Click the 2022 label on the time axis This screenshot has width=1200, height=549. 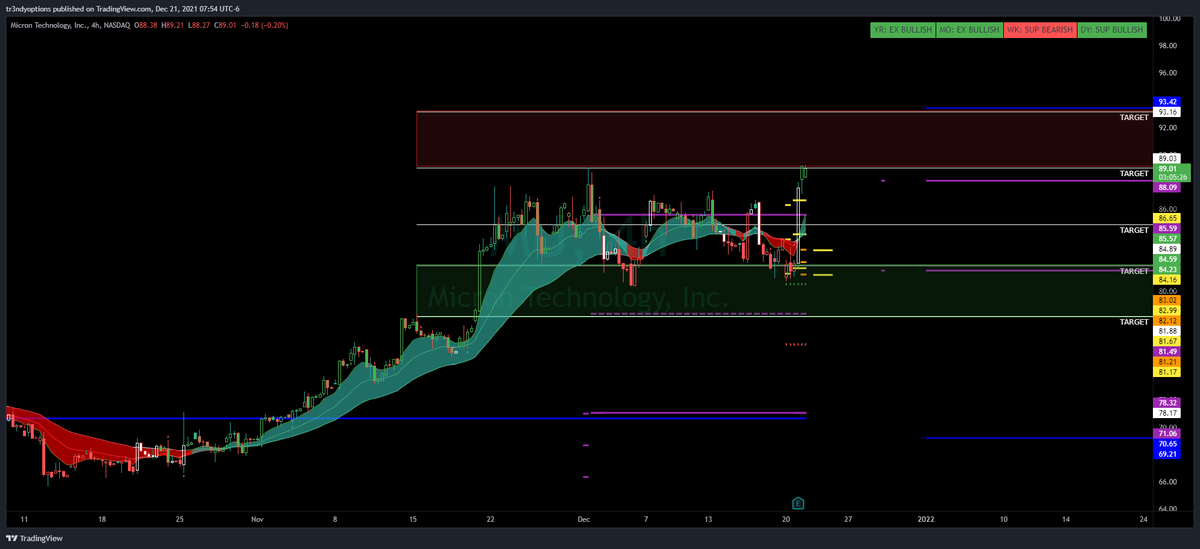pos(926,520)
